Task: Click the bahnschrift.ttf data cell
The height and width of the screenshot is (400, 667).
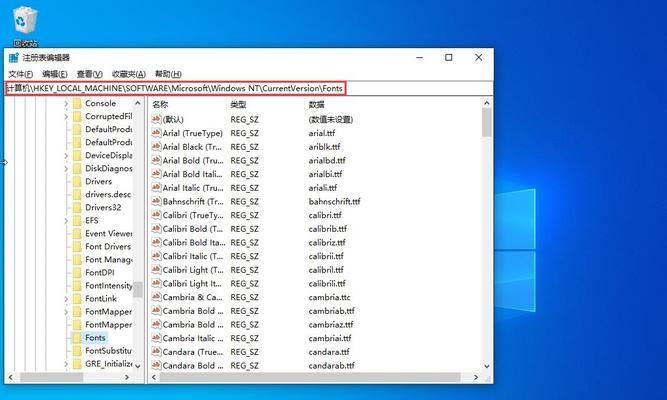Action: [x=334, y=201]
